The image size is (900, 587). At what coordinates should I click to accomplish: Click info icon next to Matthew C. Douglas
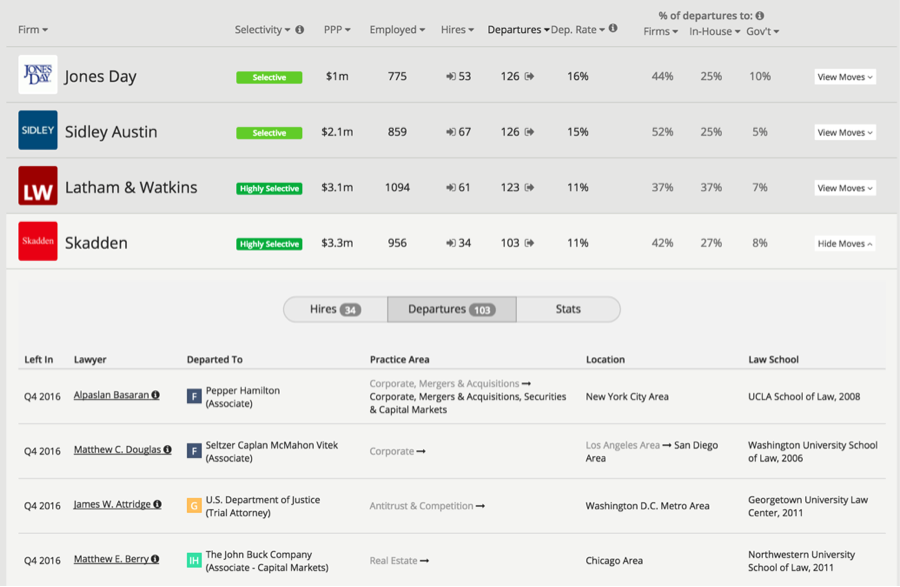pos(167,449)
